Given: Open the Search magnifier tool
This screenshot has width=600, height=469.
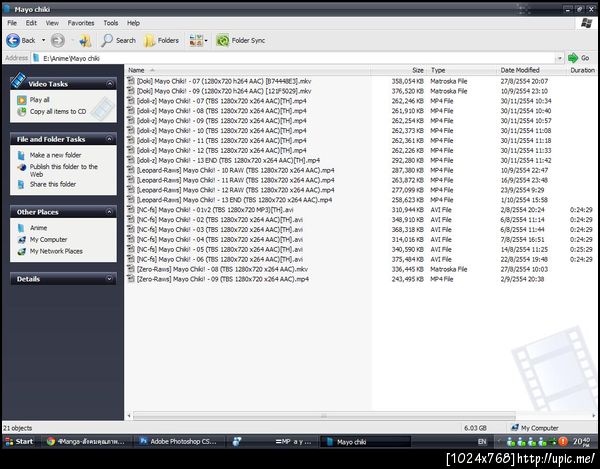Looking at the screenshot, I should (118, 41).
